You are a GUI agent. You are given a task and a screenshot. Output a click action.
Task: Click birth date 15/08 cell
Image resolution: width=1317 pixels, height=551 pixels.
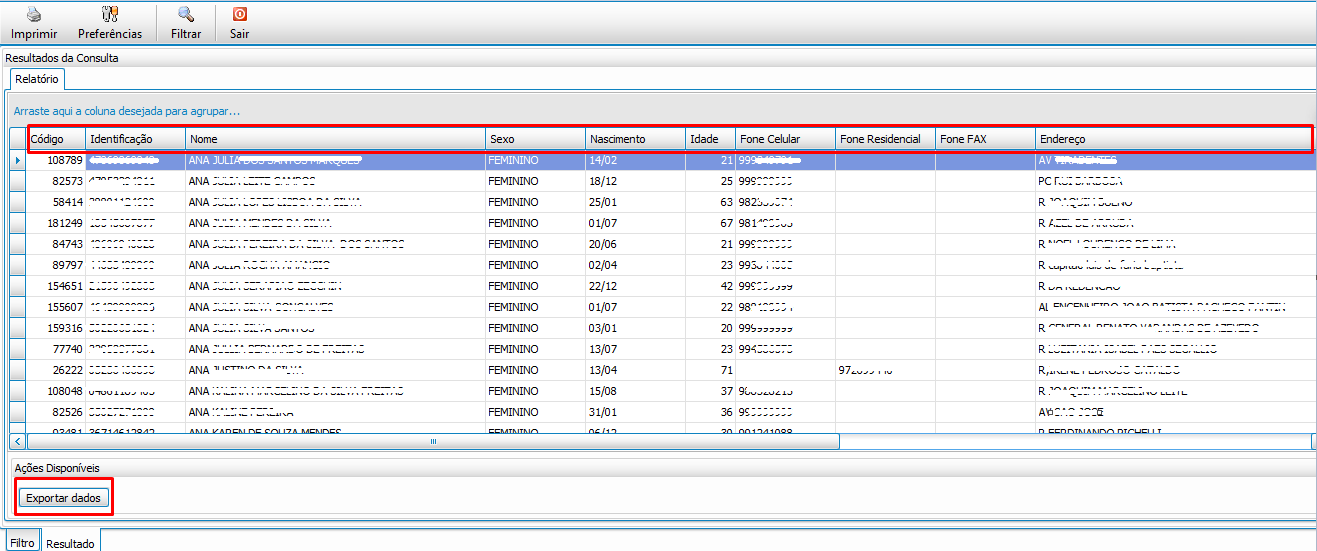635,391
